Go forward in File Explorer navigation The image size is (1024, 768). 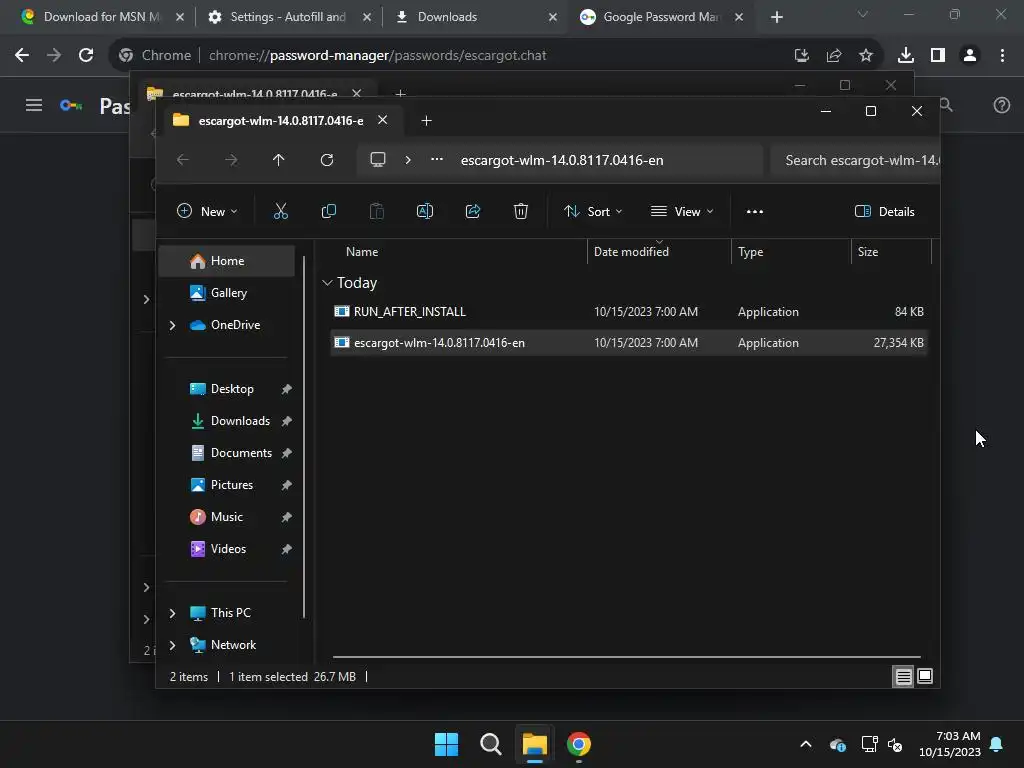[x=231, y=160]
